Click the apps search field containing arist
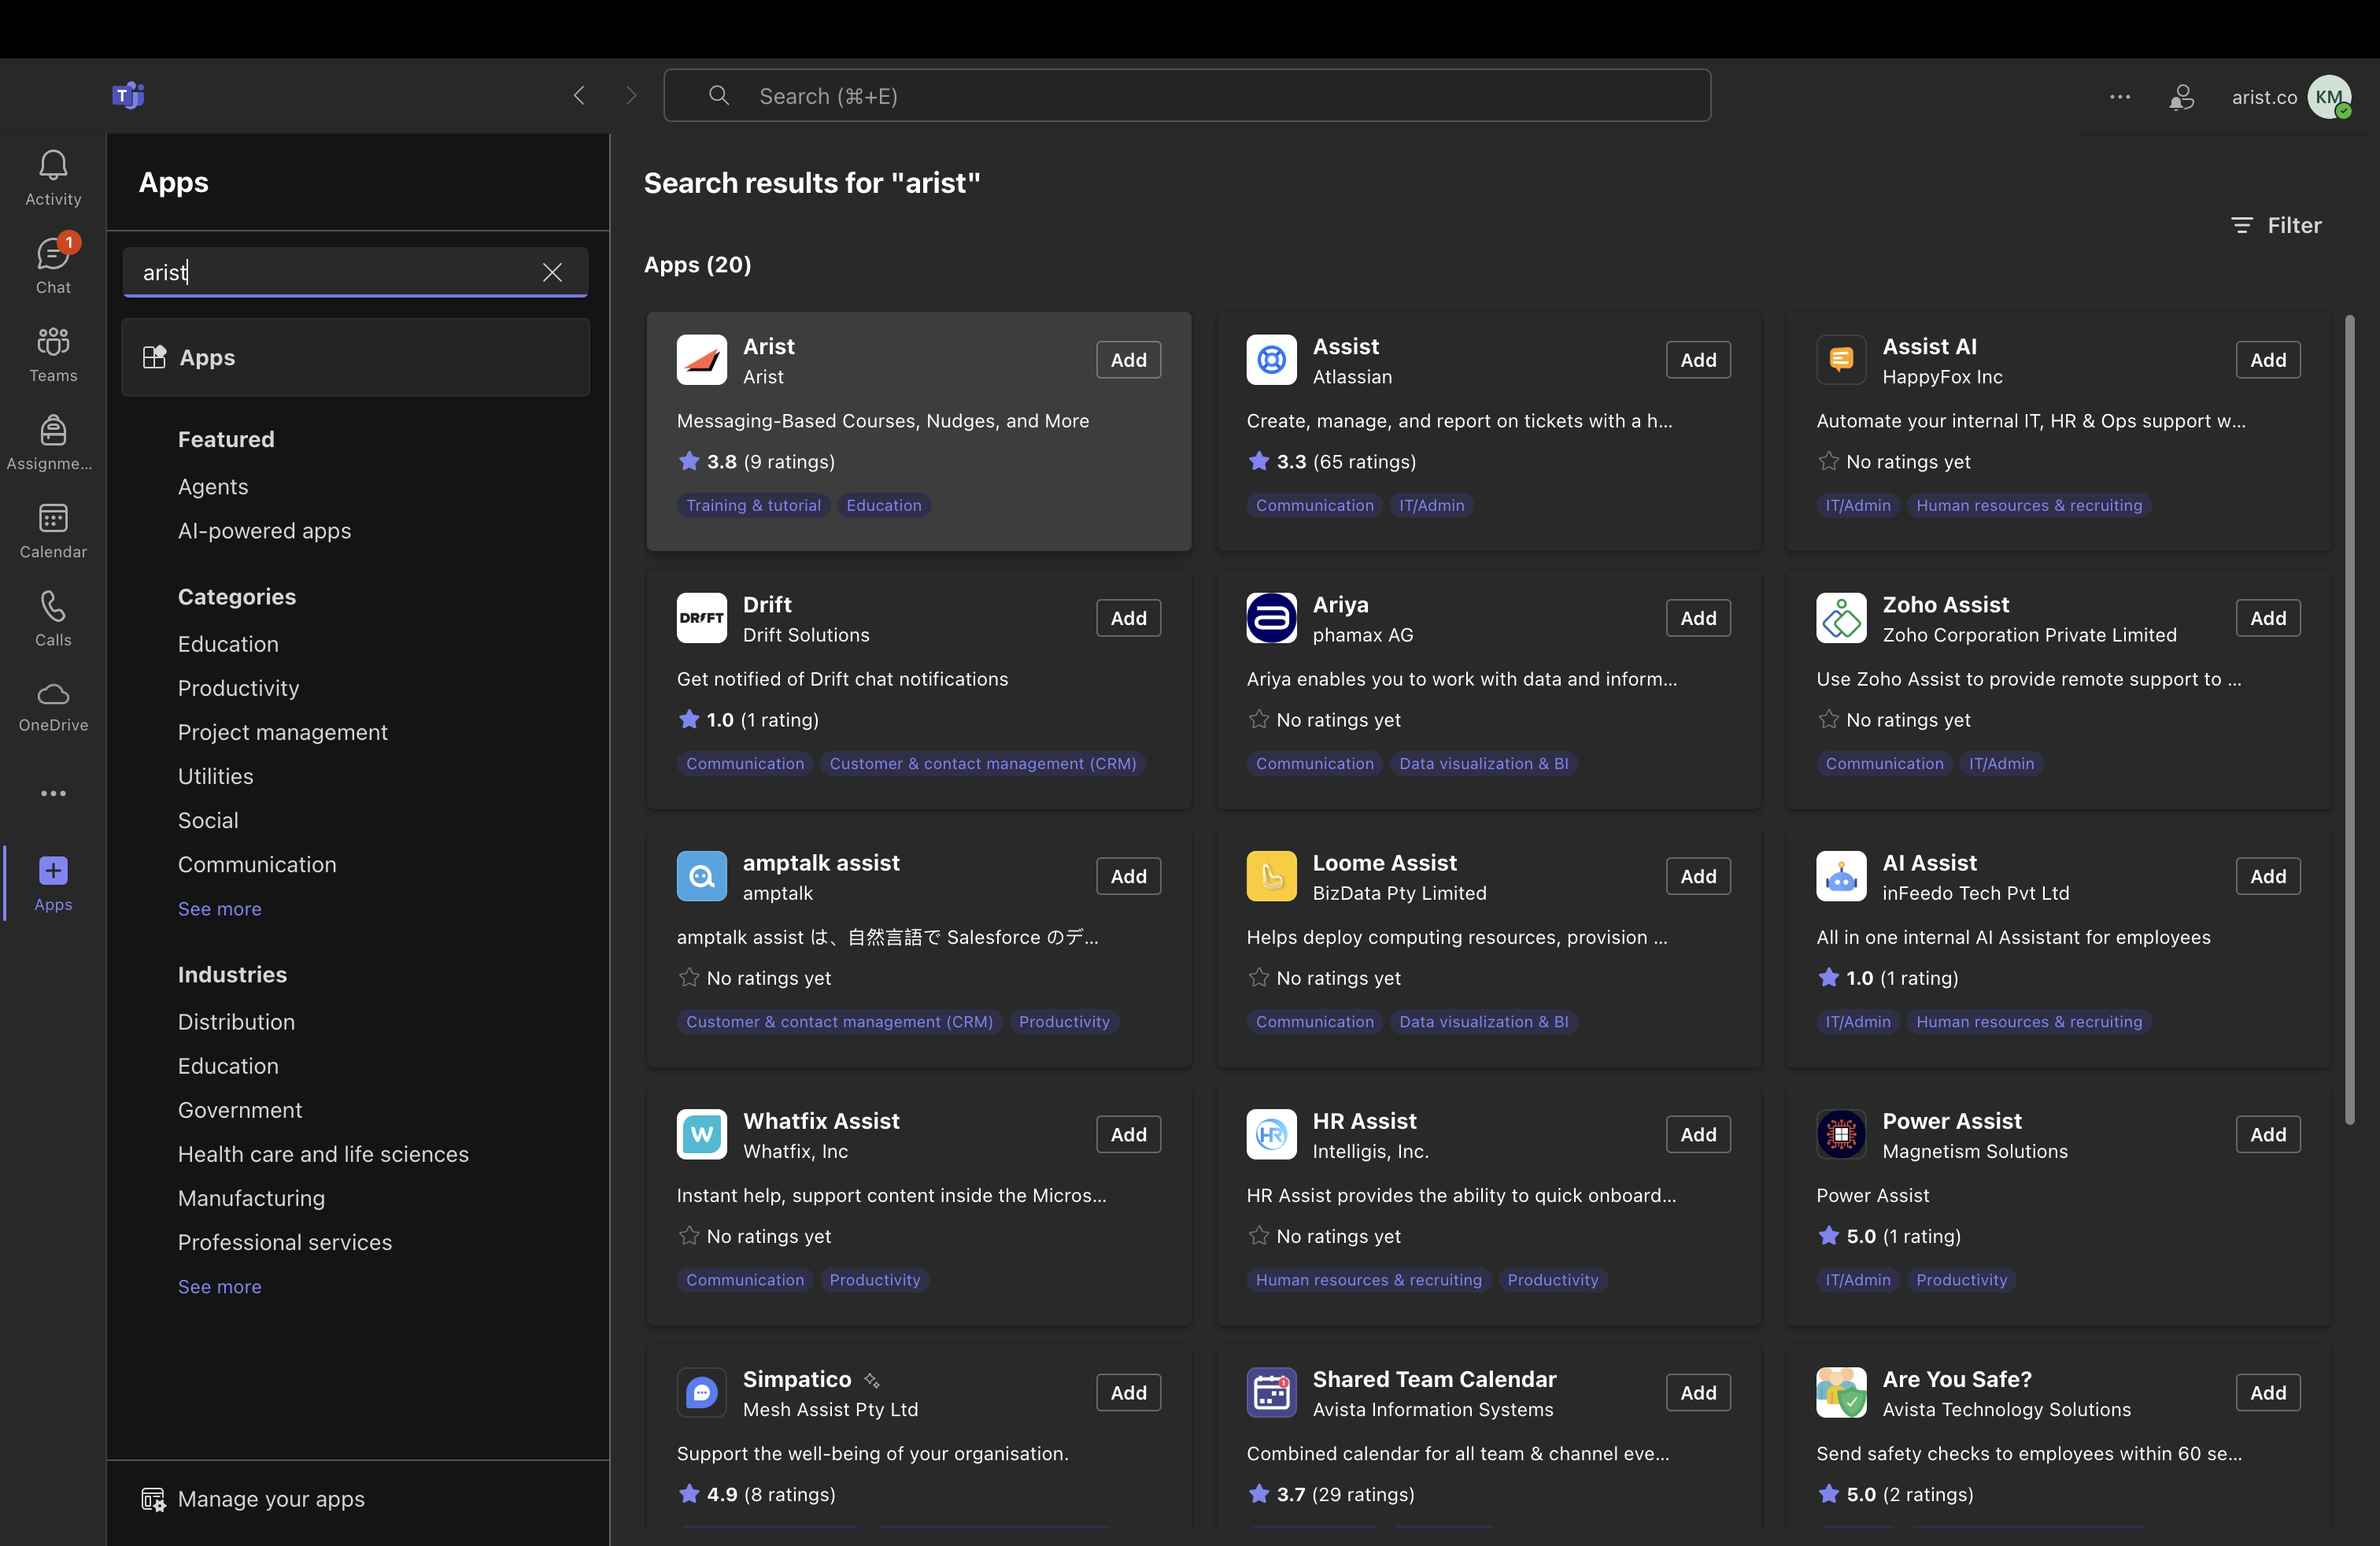The height and width of the screenshot is (1546, 2380). pos(355,272)
